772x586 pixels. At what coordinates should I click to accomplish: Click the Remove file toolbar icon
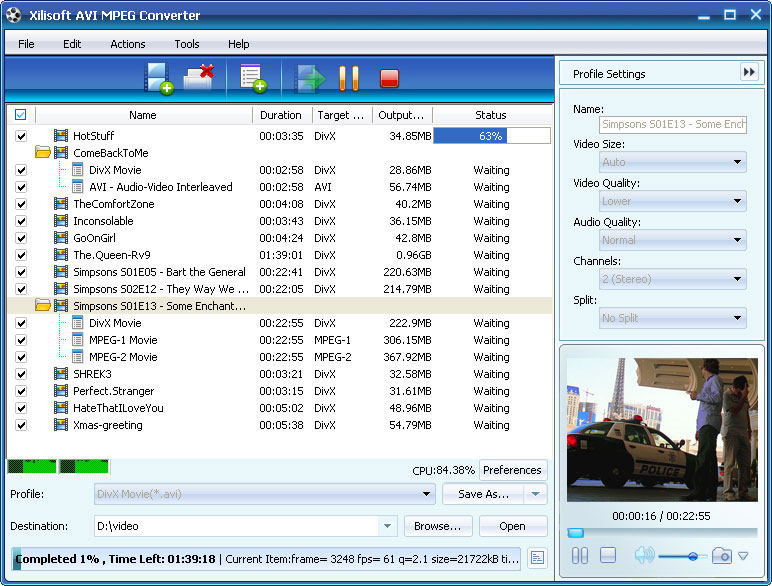pos(198,77)
